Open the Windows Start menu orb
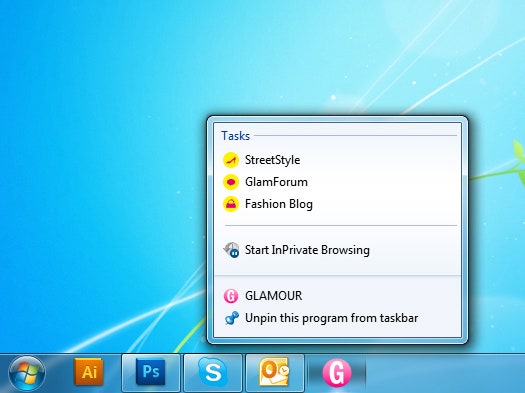The width and height of the screenshot is (525, 393). [27, 374]
